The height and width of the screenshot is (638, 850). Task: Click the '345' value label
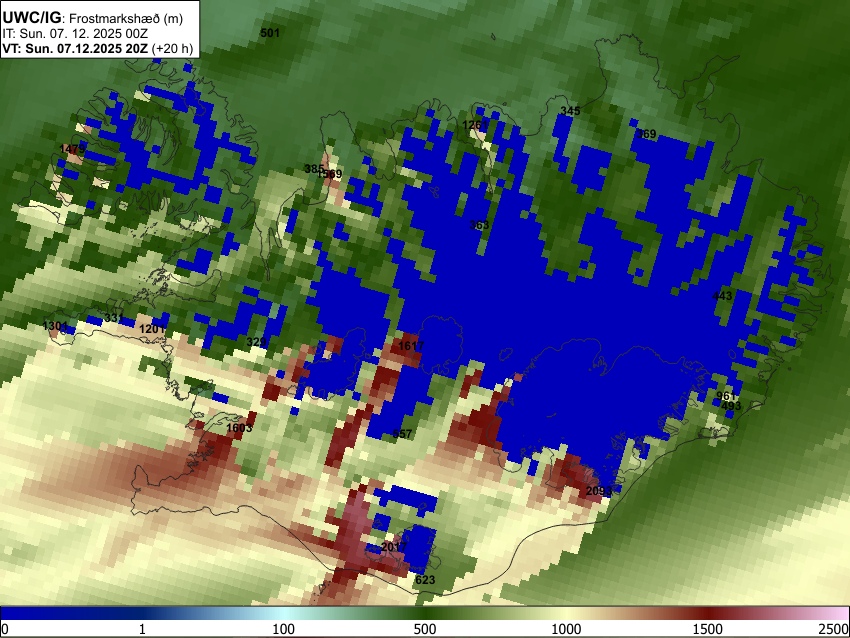pos(570,111)
